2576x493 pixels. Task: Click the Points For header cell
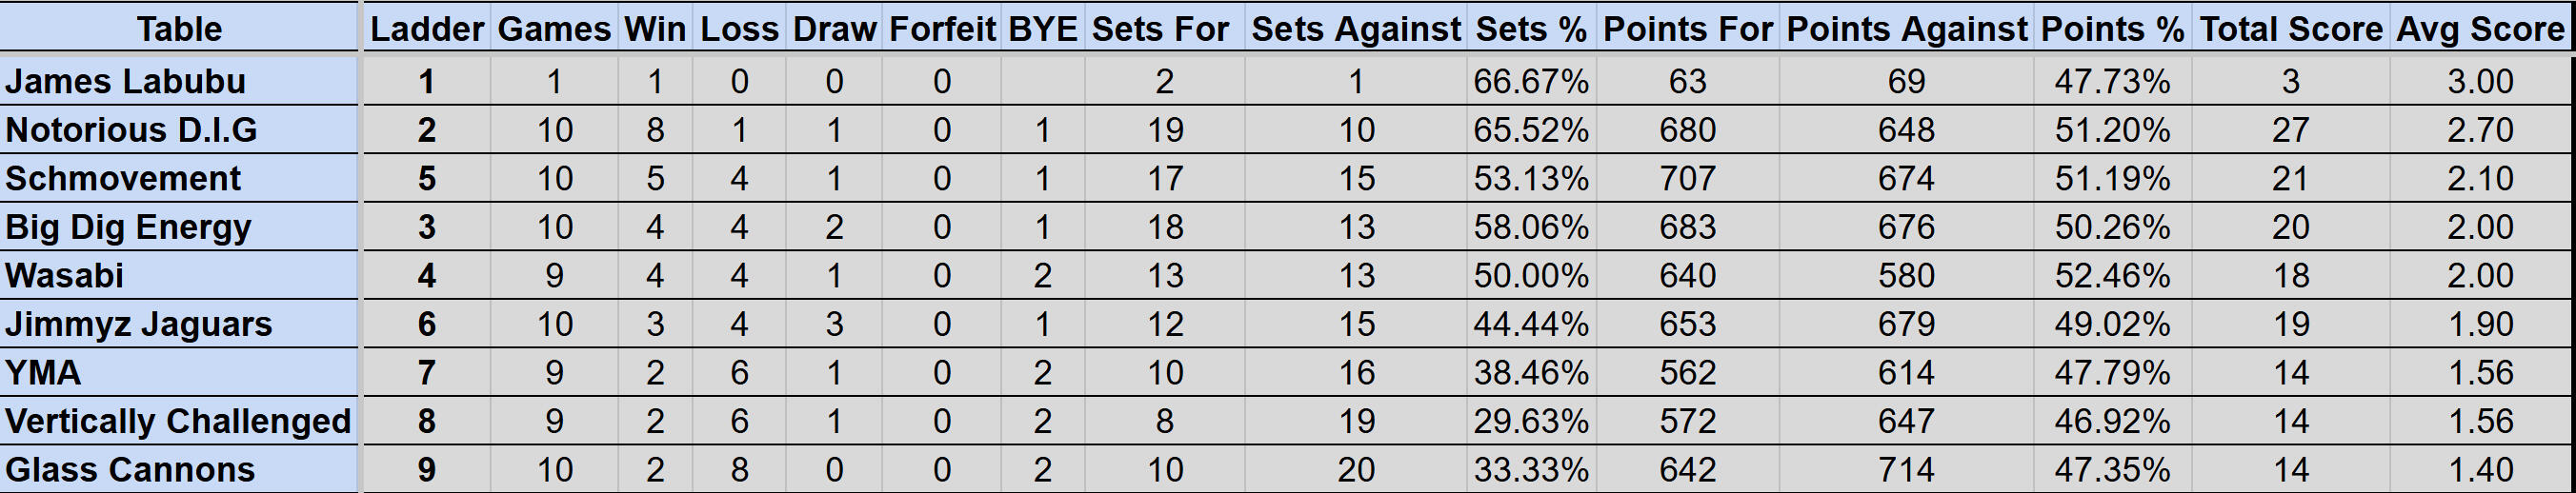pos(1688,29)
